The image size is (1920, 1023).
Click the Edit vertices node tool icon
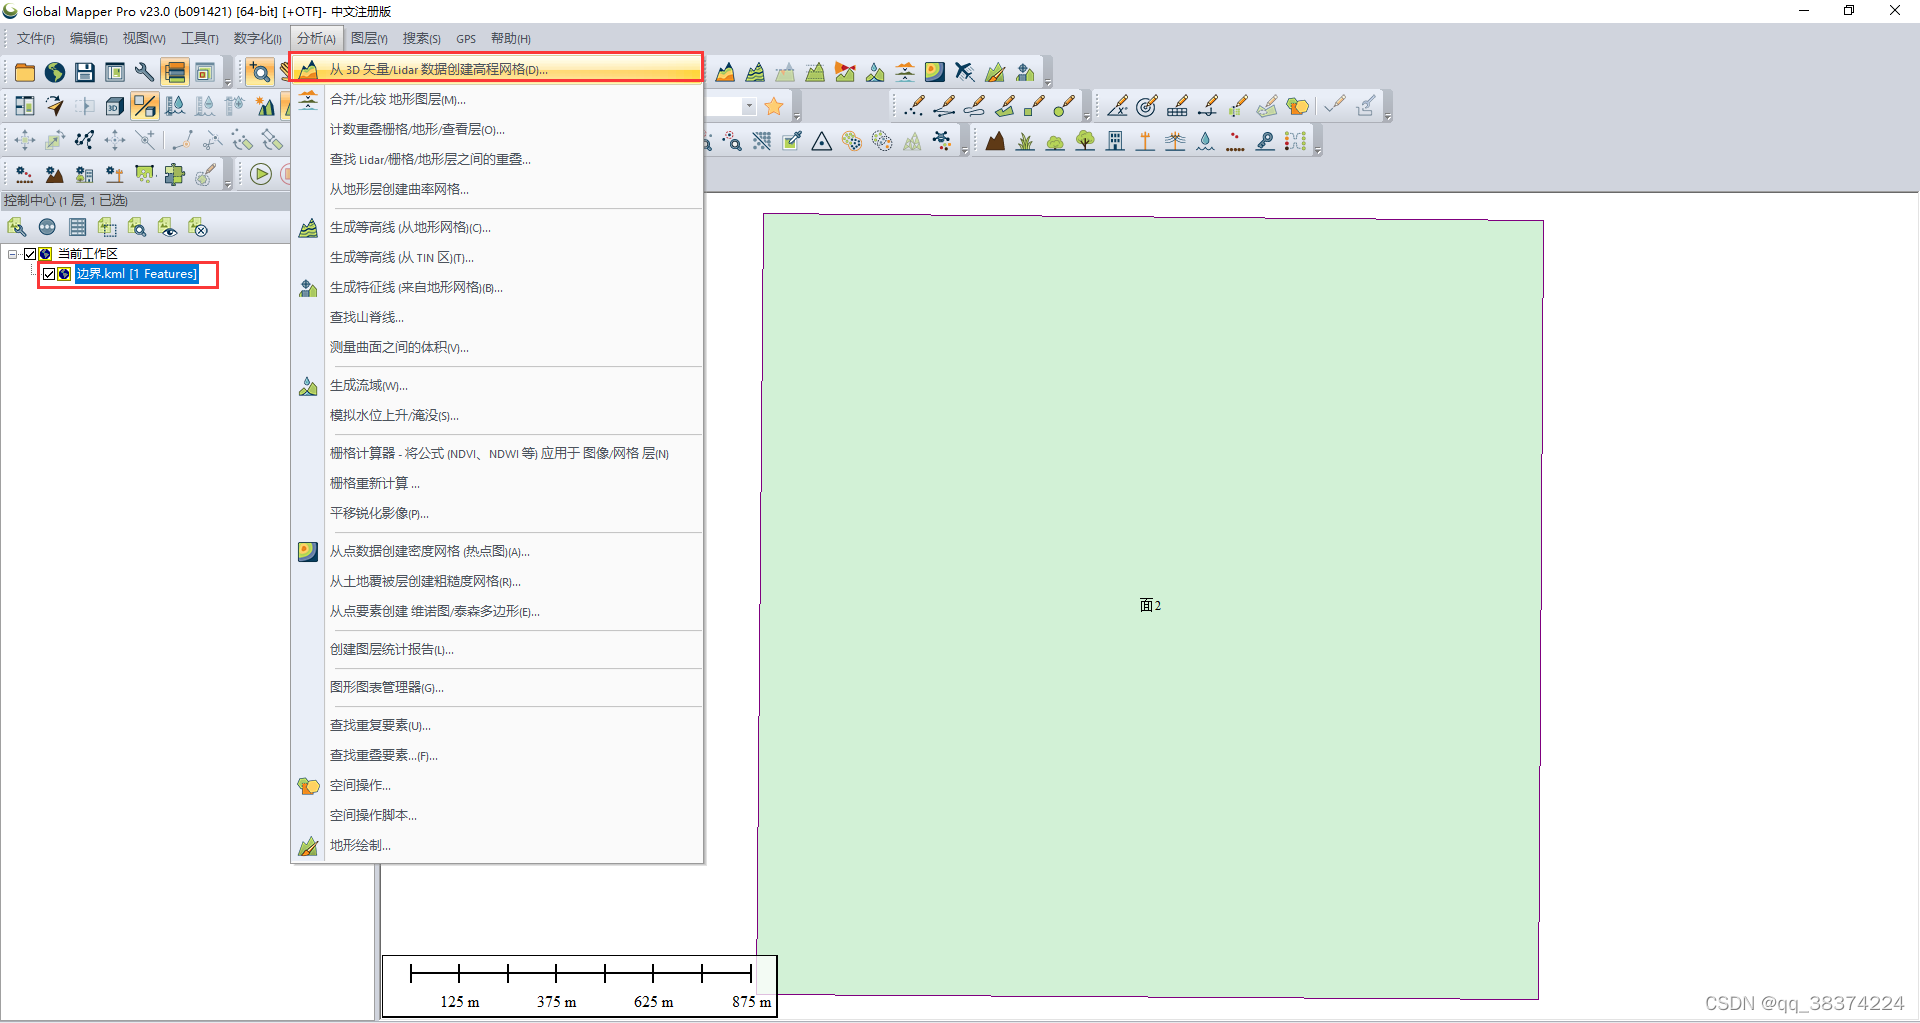point(85,140)
